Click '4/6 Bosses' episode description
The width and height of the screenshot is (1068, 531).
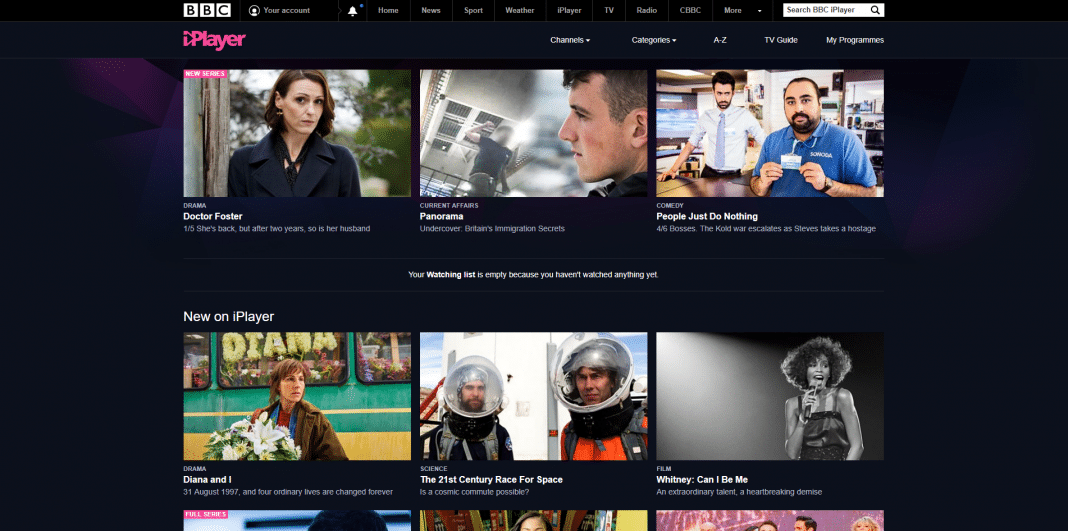click(766, 229)
